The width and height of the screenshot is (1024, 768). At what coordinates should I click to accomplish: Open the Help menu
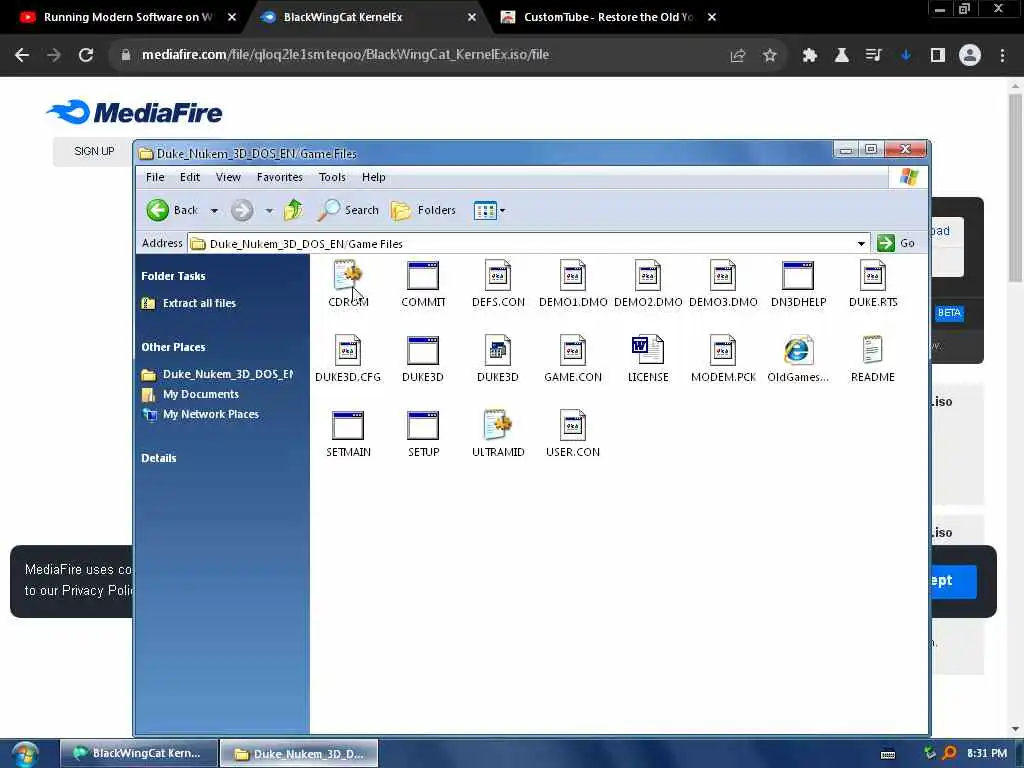(x=374, y=177)
